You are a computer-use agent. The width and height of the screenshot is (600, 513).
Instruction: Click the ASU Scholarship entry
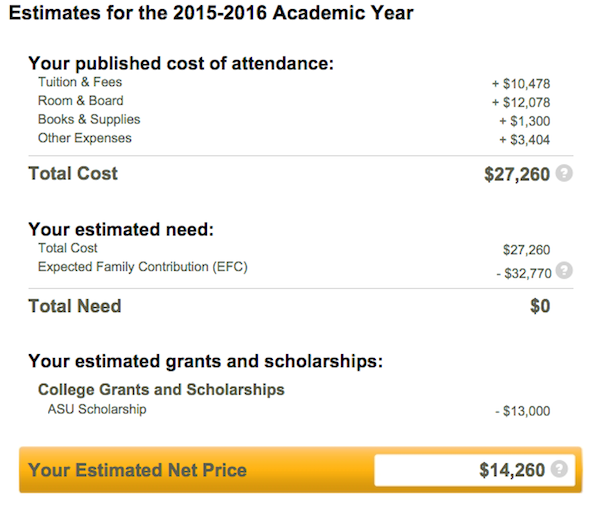[x=97, y=409]
